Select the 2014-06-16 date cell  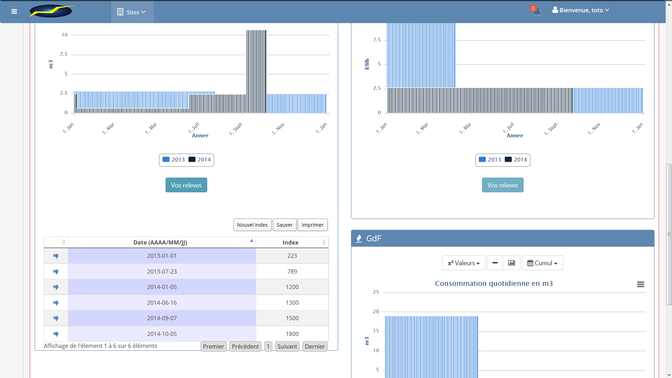click(162, 303)
